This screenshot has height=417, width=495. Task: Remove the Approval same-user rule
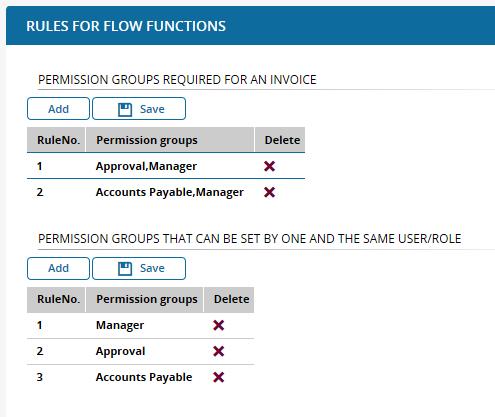[x=218, y=351]
